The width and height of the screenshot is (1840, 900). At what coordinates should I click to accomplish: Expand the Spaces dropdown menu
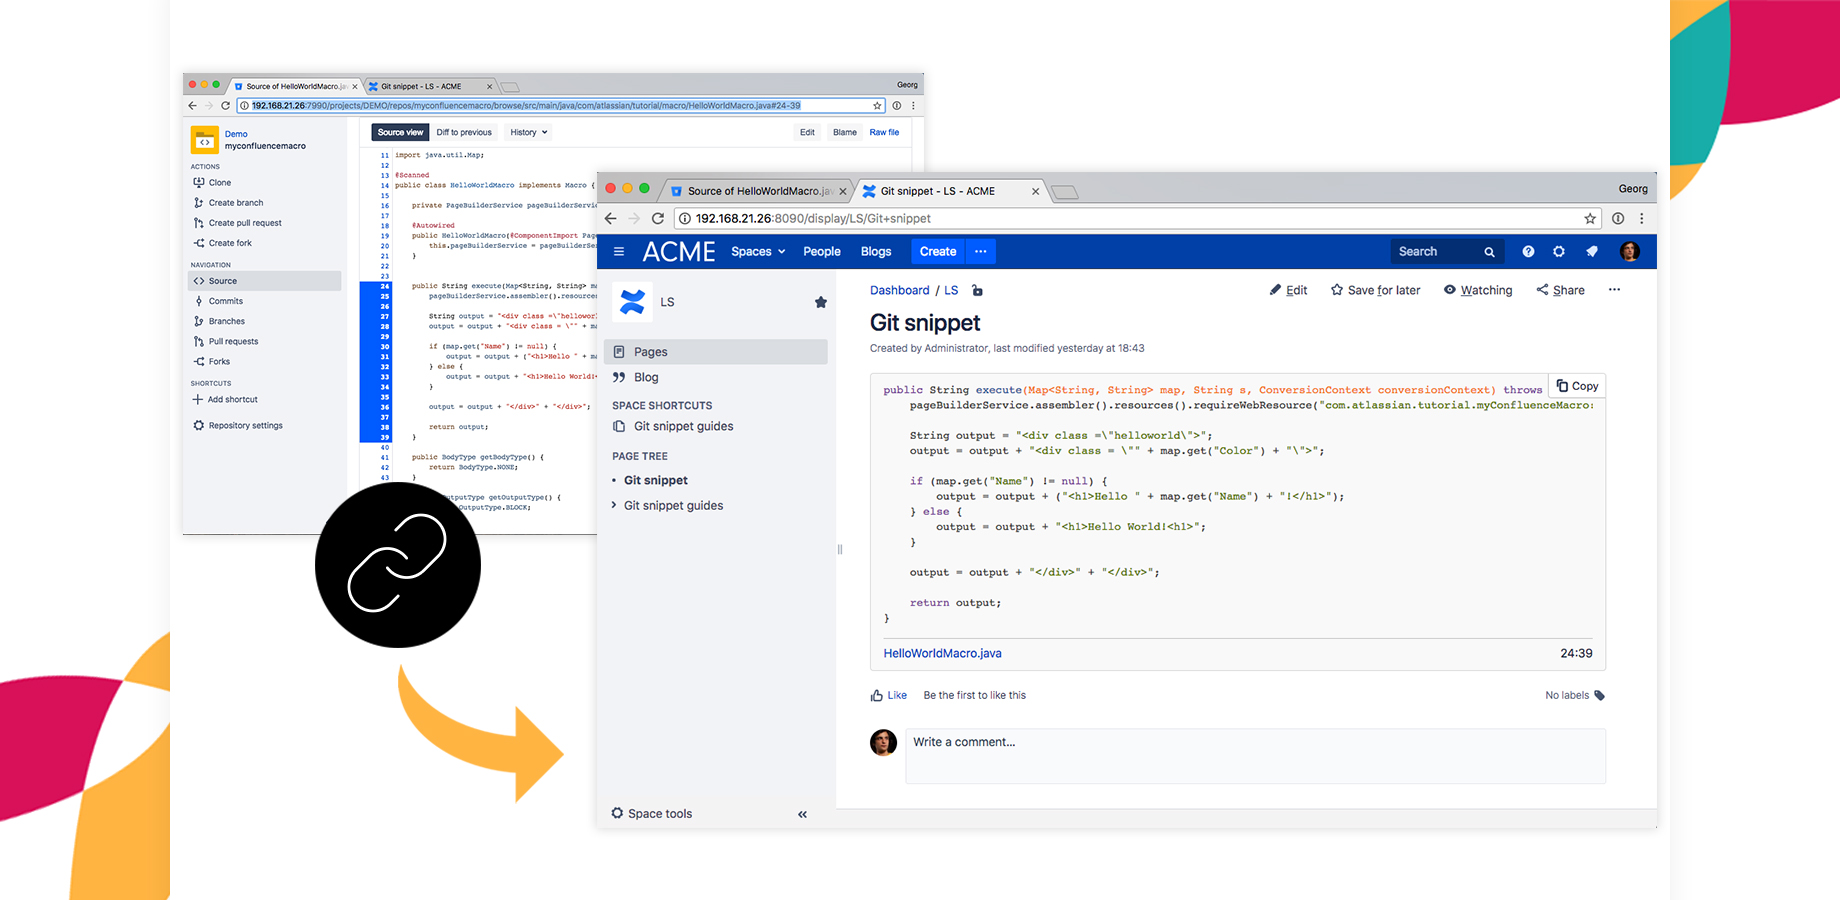coord(758,251)
